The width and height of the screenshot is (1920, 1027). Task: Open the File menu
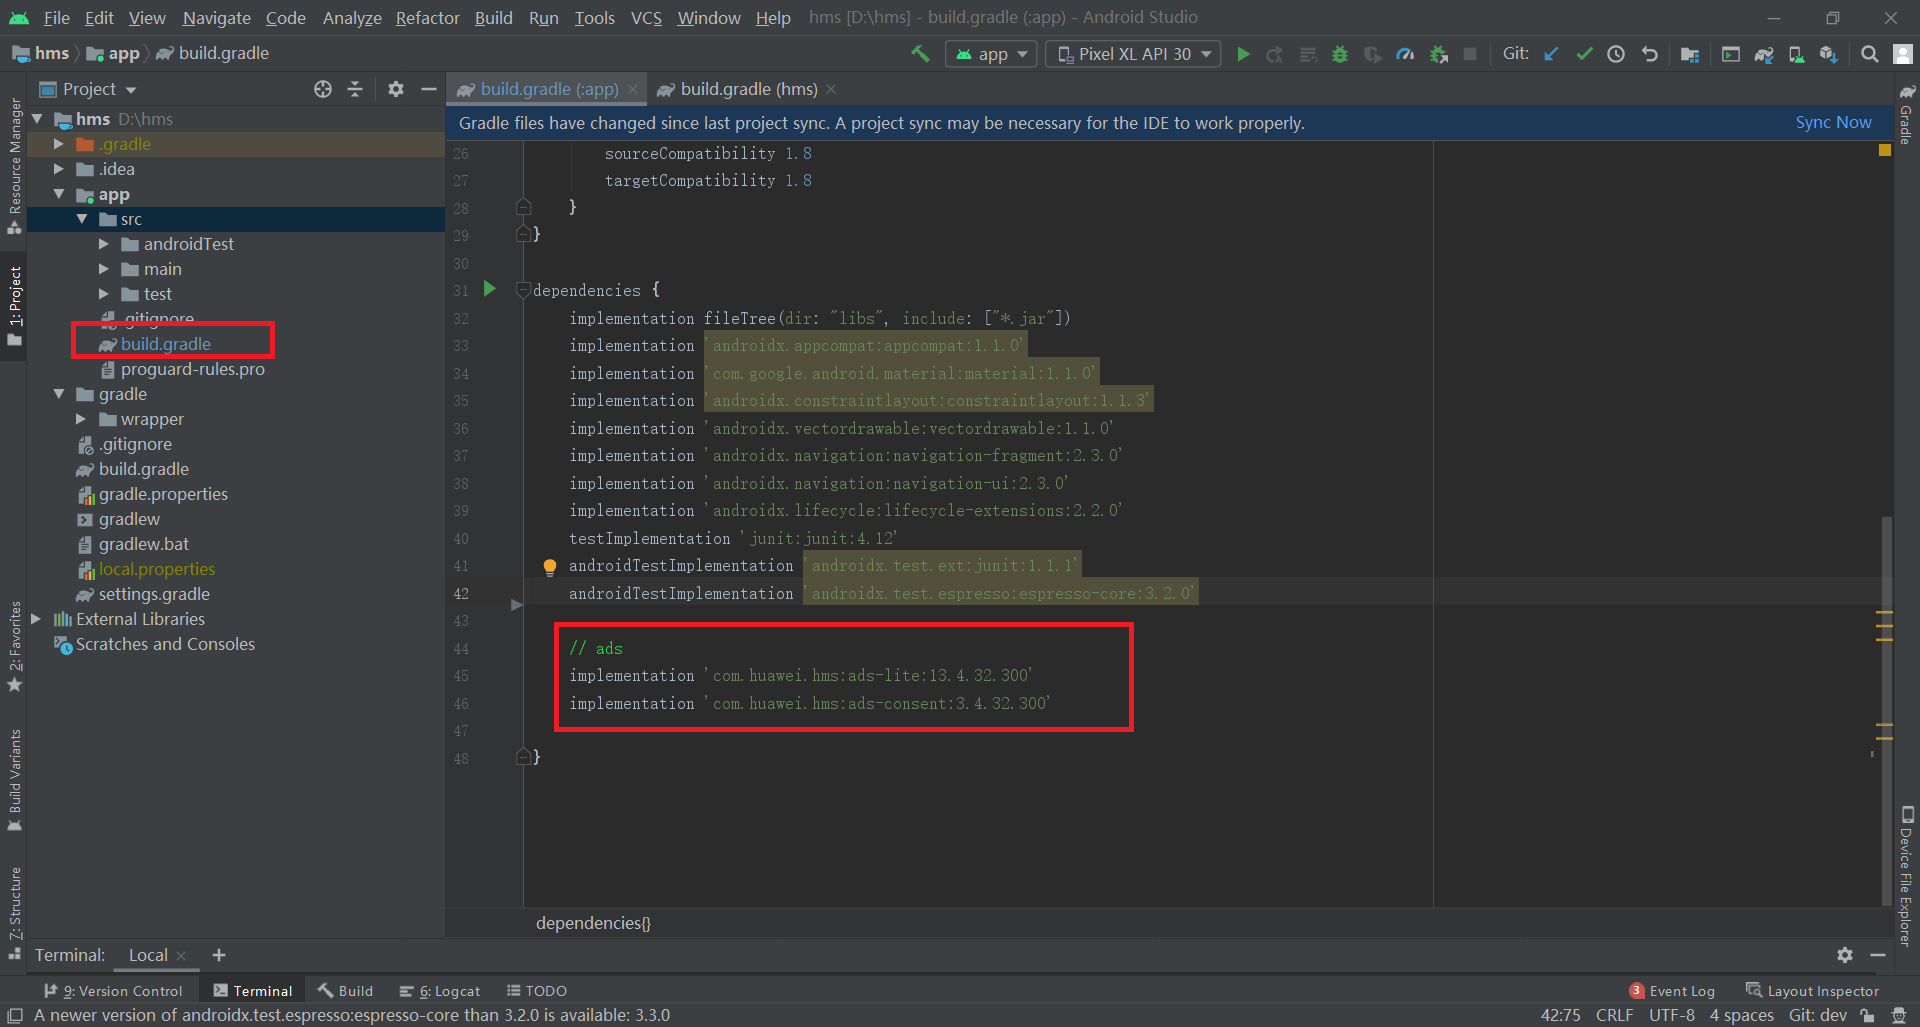point(57,18)
